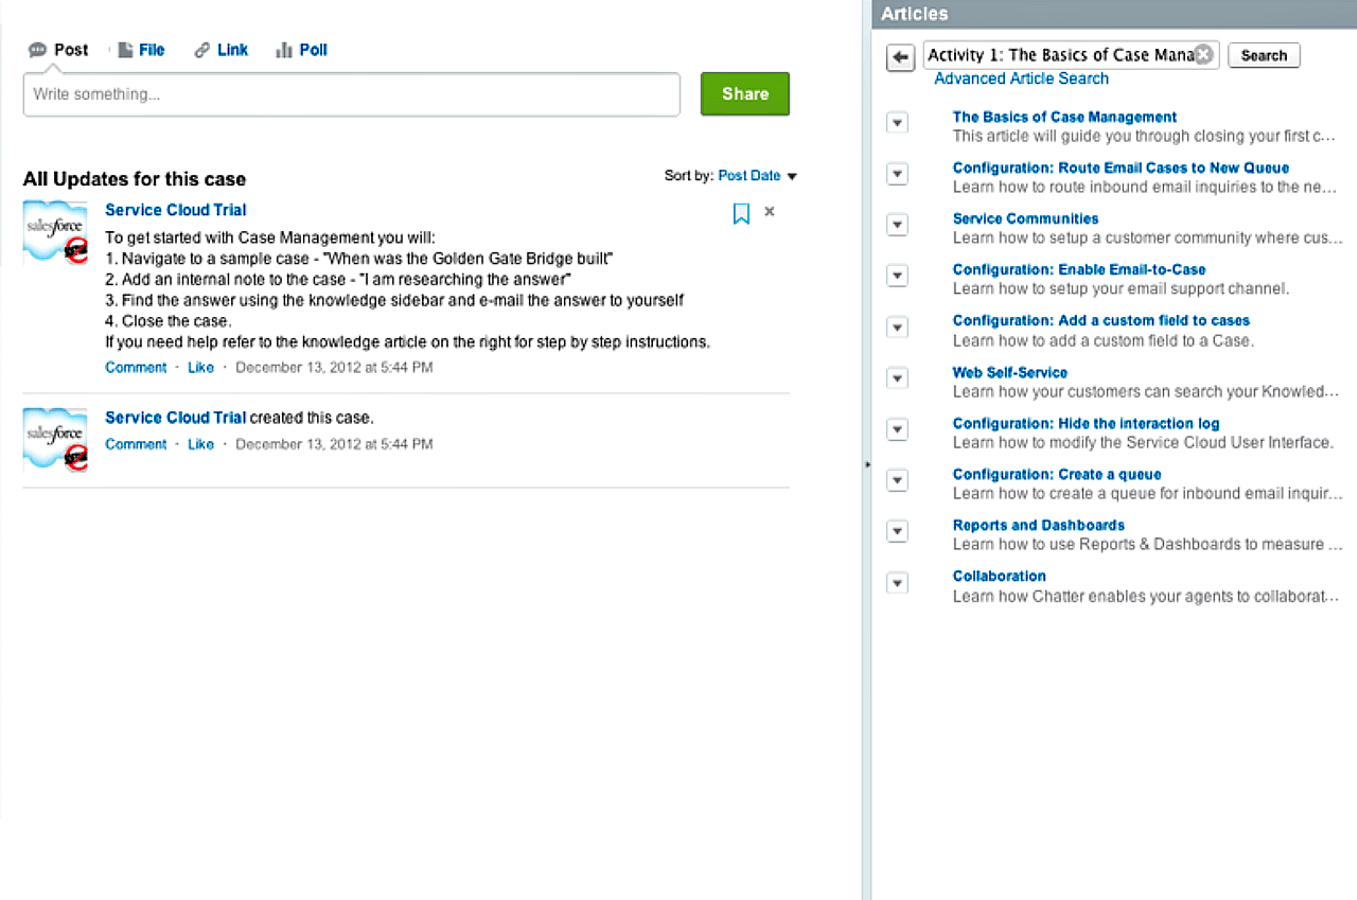Open dropdown for Reports and Dashboards article

pos(897,531)
